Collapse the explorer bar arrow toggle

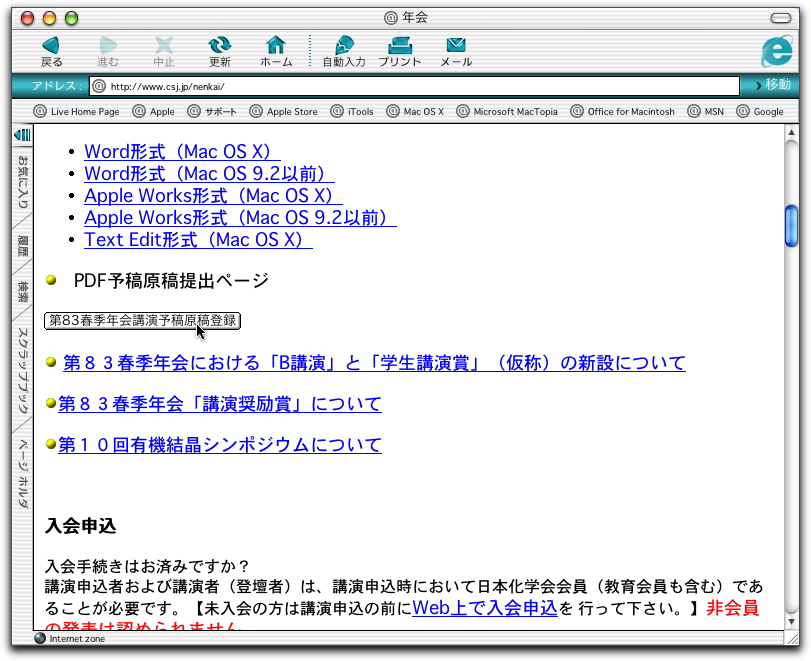click(22, 135)
